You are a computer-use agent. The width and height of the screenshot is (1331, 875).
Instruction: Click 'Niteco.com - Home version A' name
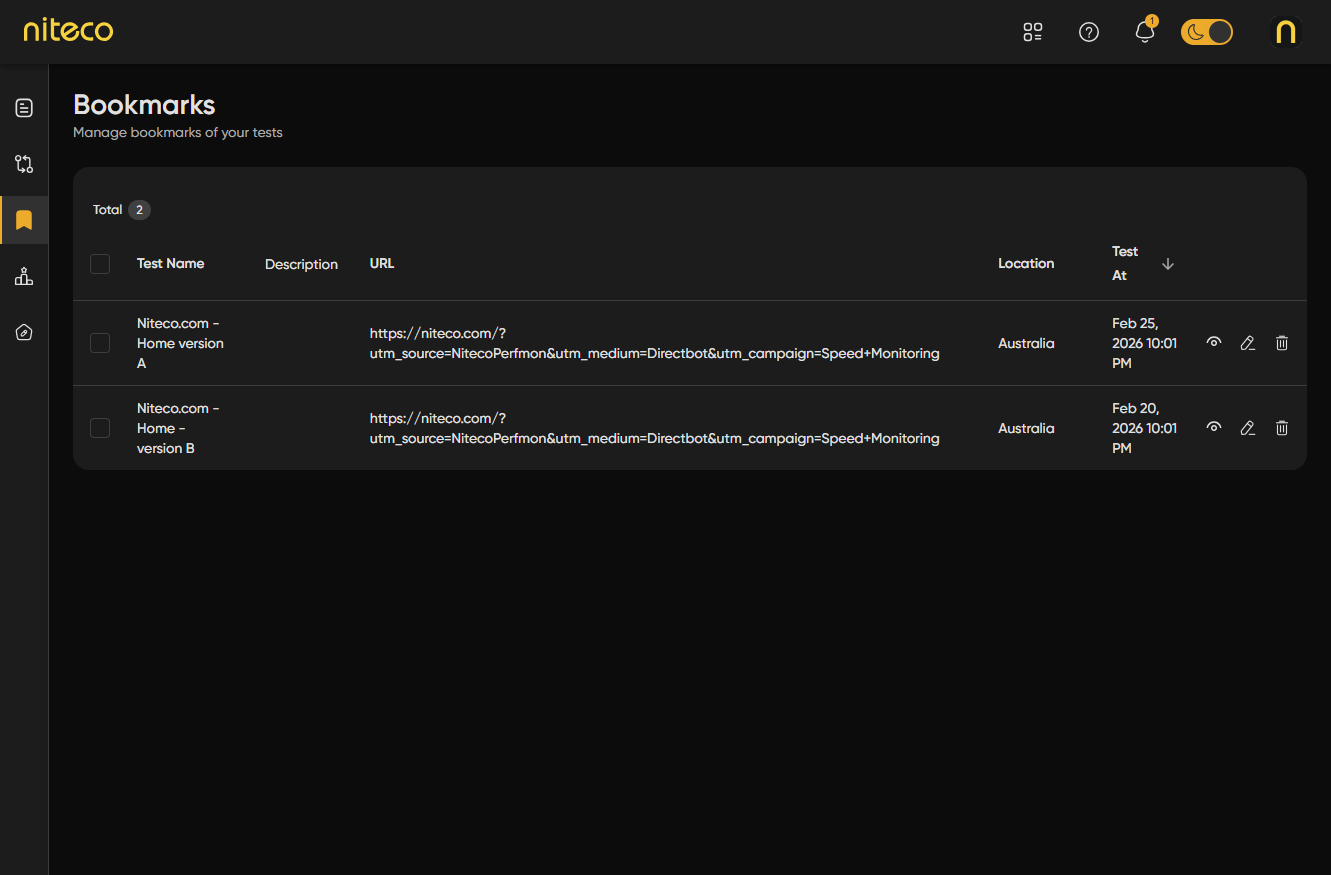[180, 343]
